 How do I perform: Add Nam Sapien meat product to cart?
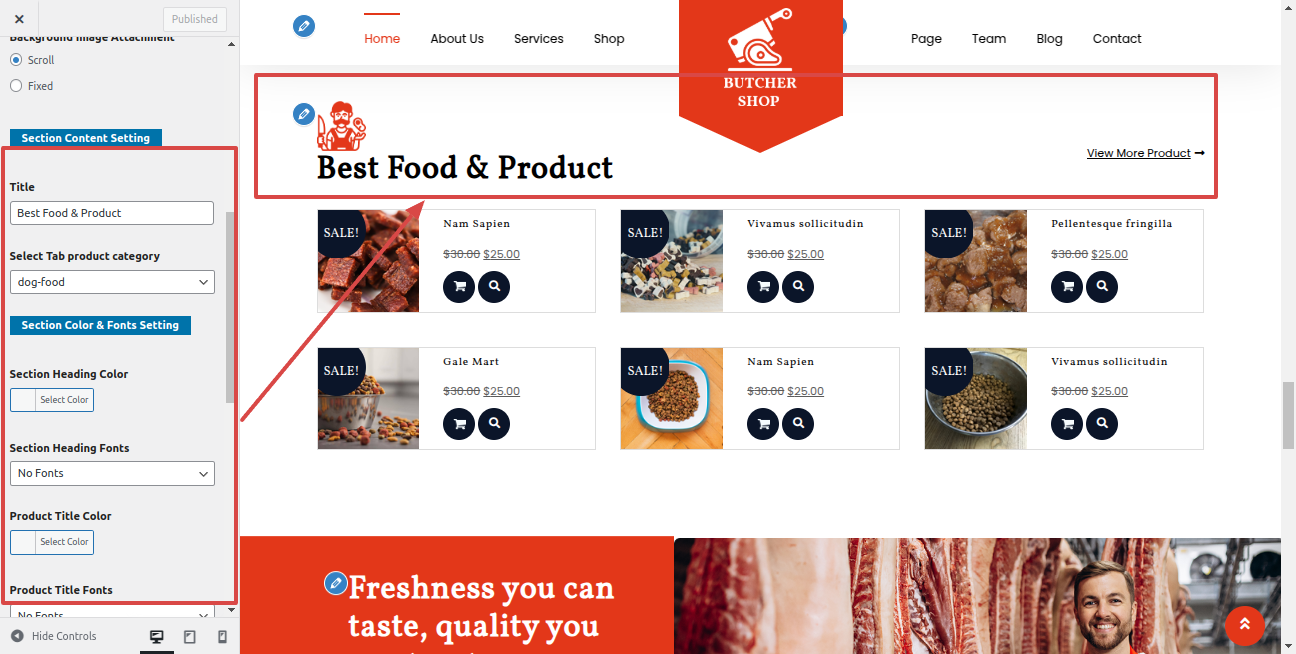tap(459, 286)
